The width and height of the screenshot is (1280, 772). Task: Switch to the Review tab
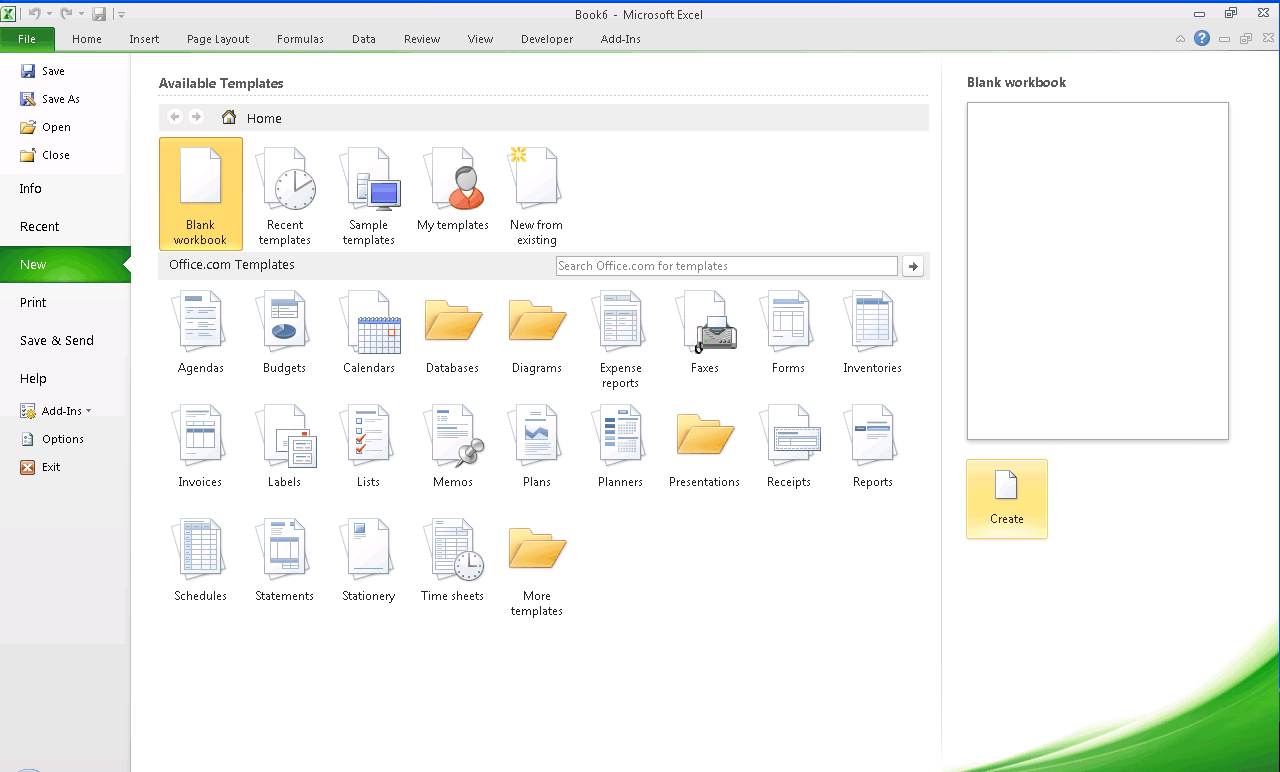pyautogui.click(x=422, y=39)
